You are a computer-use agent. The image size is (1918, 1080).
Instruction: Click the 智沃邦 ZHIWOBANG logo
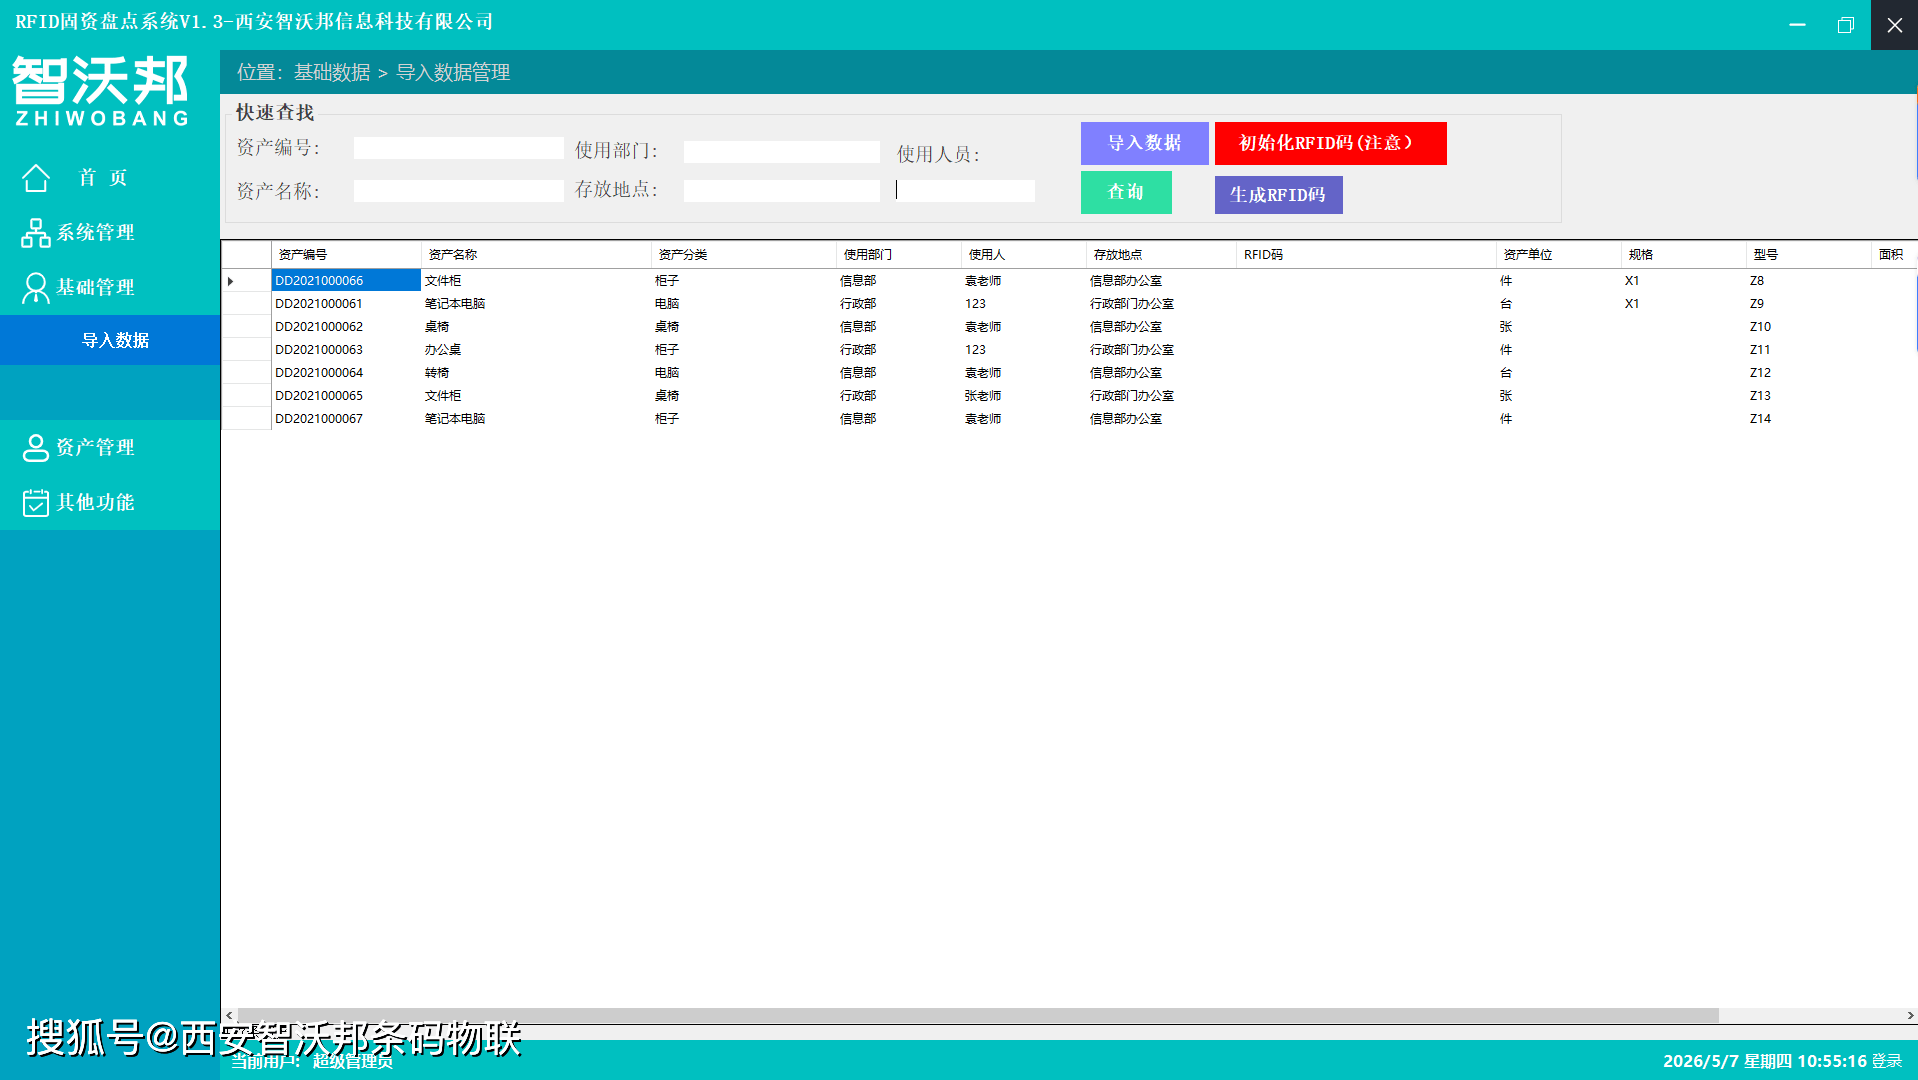click(101, 91)
